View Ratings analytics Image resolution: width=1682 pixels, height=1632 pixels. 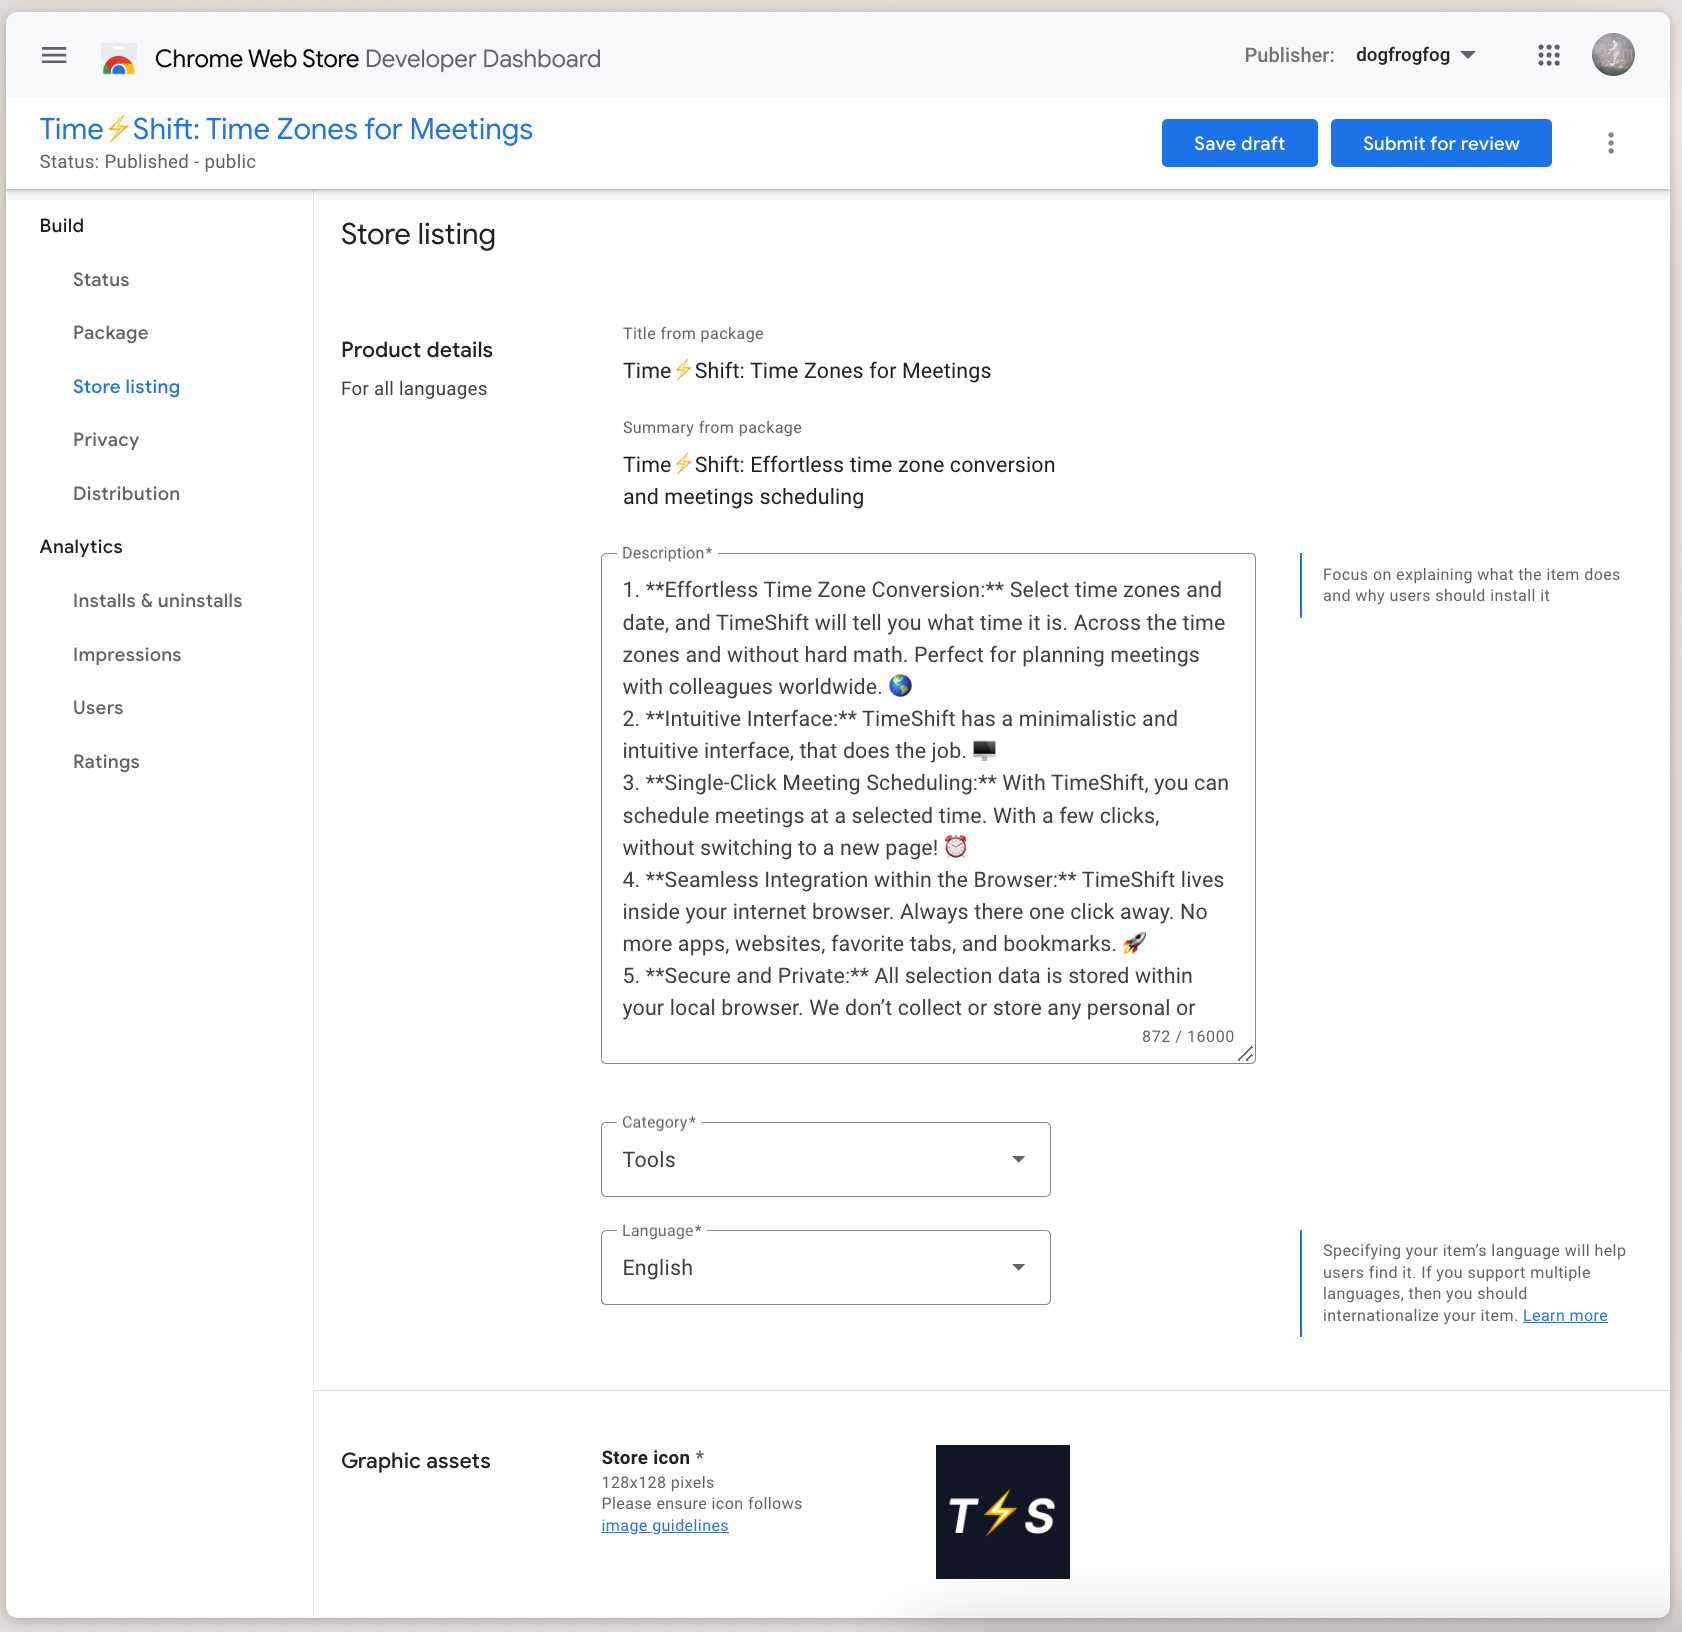coord(106,762)
